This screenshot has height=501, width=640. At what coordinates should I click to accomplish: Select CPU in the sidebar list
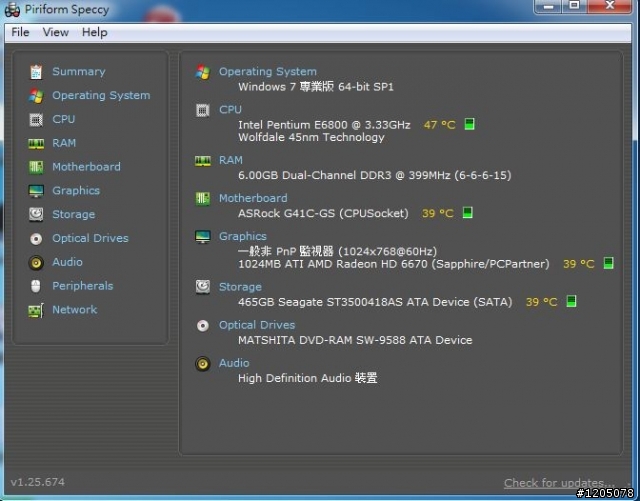64,119
